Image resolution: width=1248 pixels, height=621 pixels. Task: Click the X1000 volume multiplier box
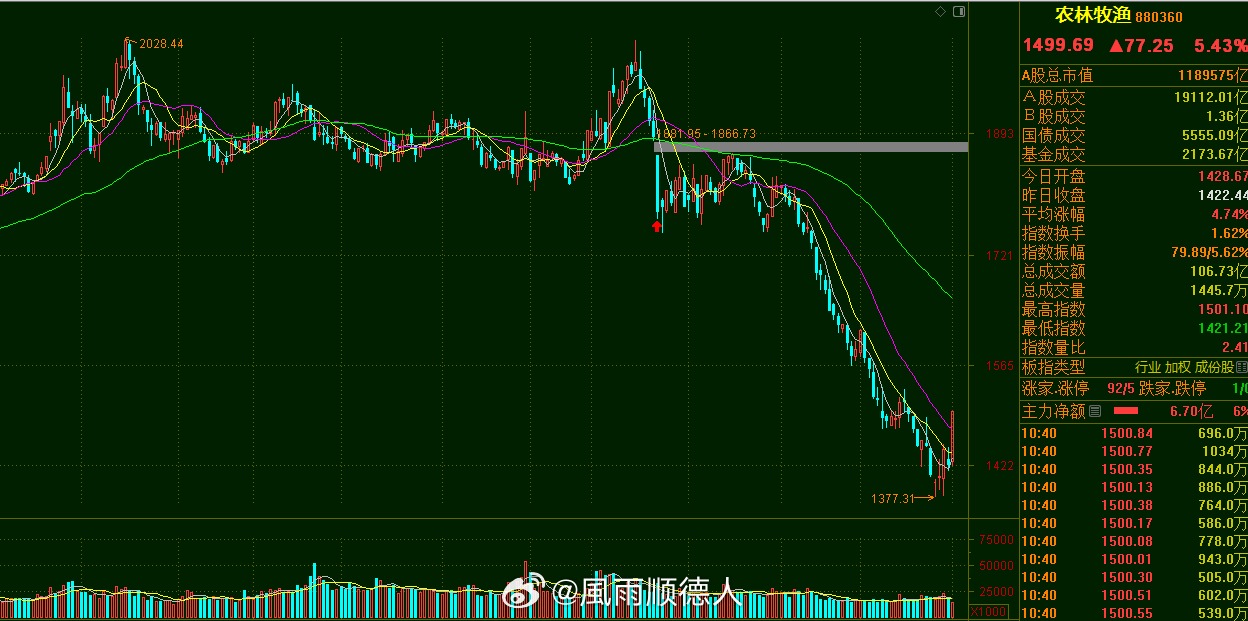click(x=988, y=611)
